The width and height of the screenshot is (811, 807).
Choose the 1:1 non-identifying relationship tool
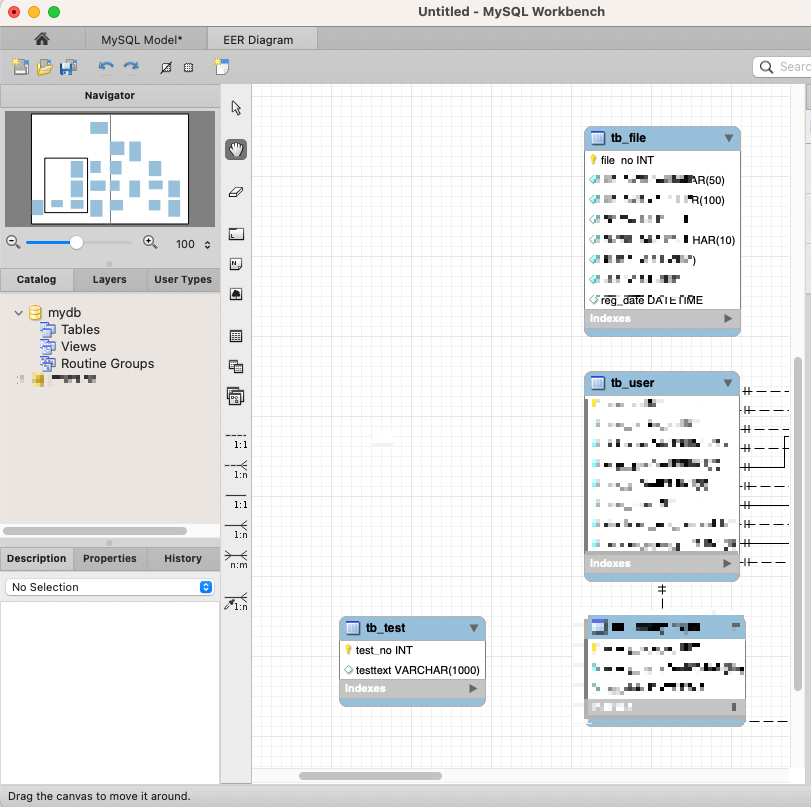click(x=237, y=441)
